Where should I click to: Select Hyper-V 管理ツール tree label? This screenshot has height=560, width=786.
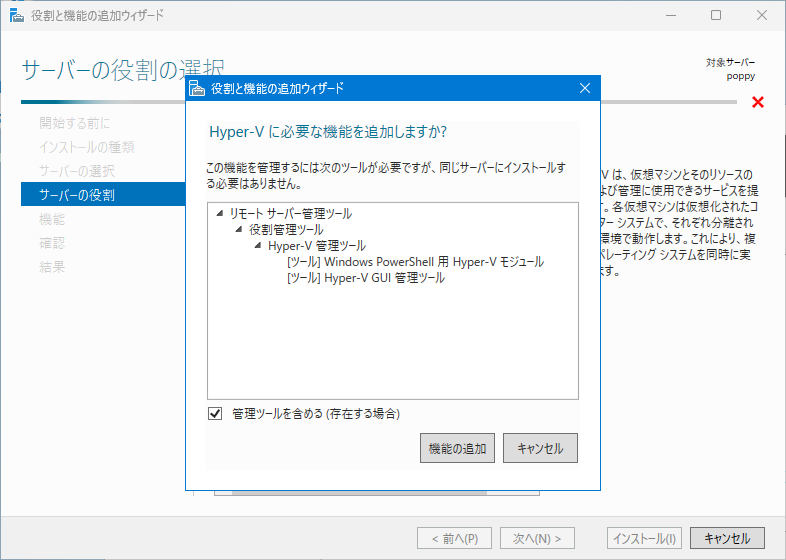point(317,246)
